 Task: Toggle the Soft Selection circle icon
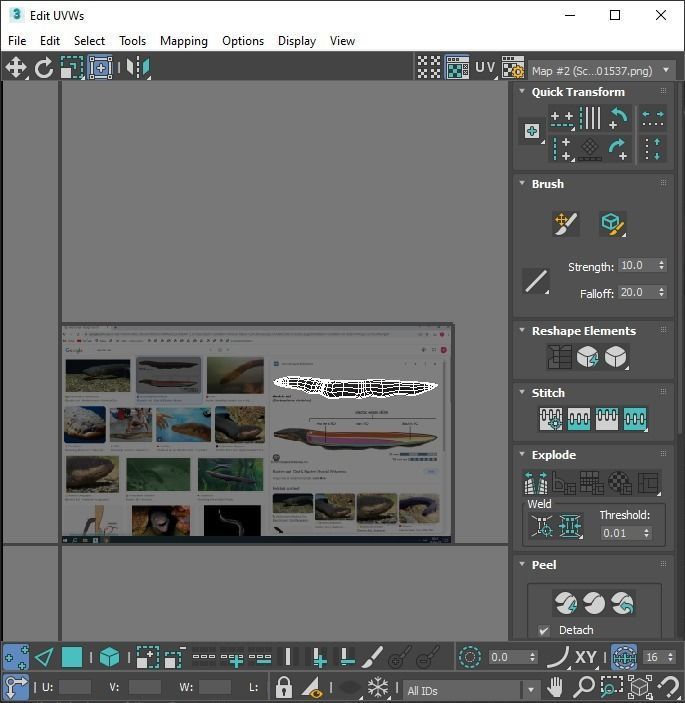[x=470, y=657]
